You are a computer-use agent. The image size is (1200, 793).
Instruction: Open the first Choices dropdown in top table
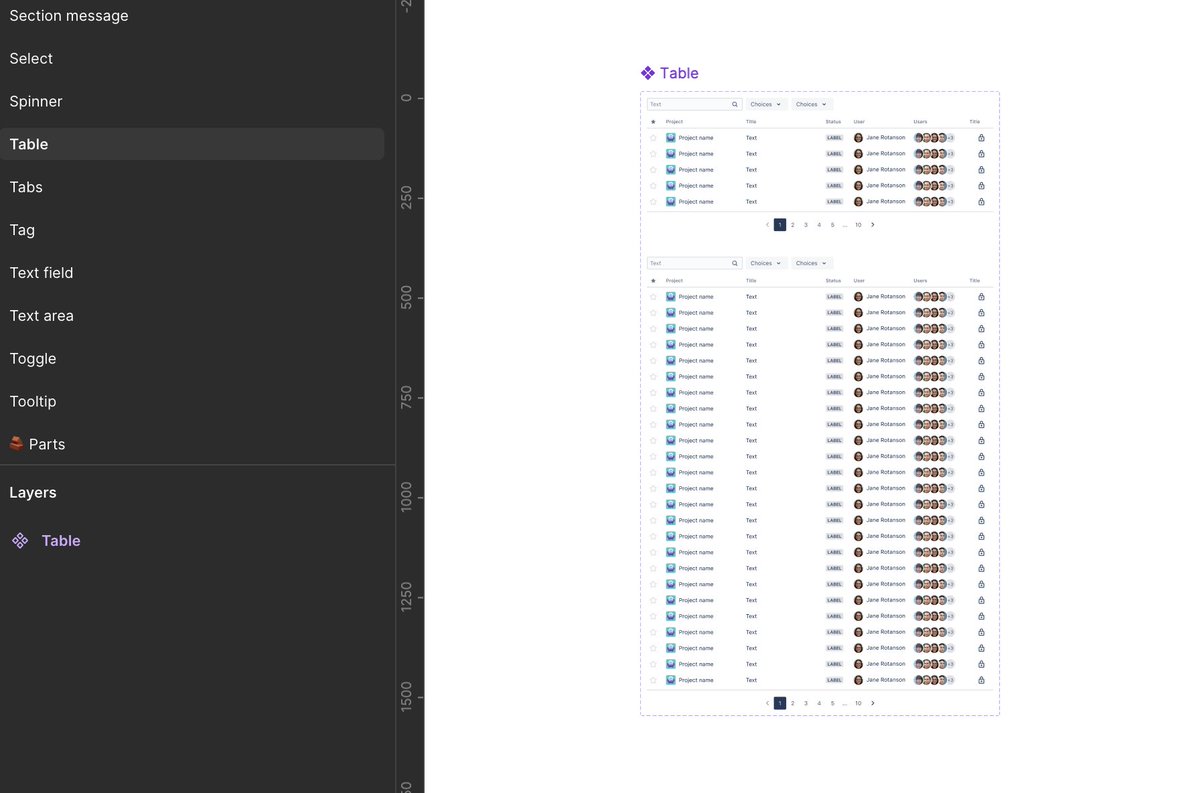tap(766, 104)
